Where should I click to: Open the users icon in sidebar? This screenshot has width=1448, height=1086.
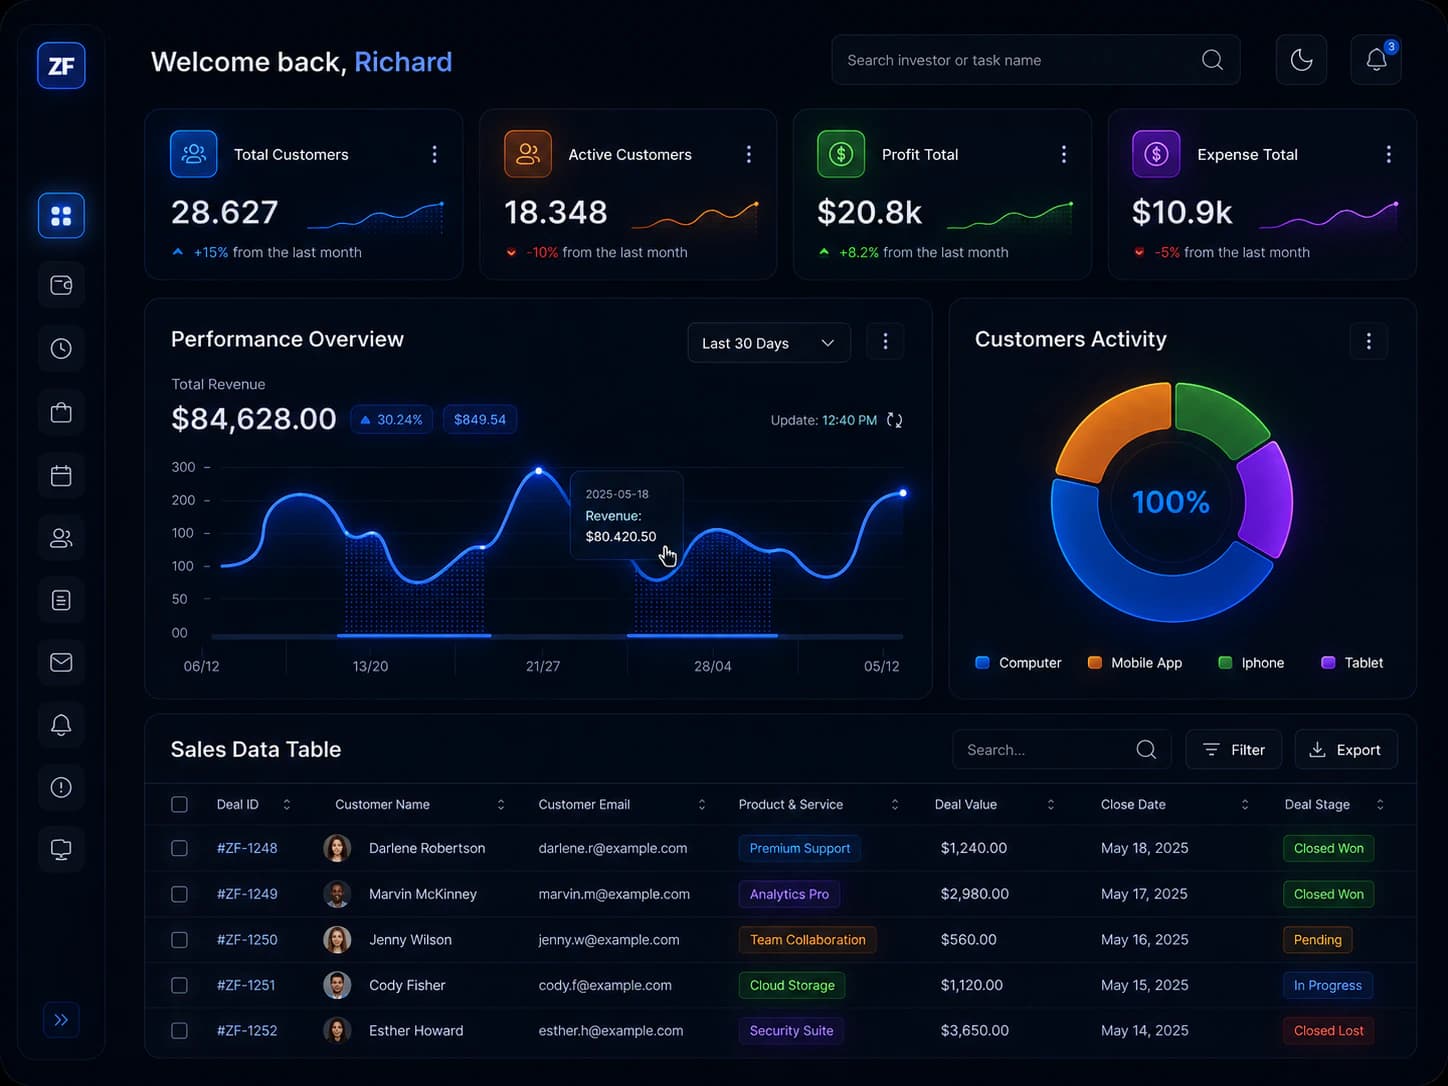(x=61, y=538)
